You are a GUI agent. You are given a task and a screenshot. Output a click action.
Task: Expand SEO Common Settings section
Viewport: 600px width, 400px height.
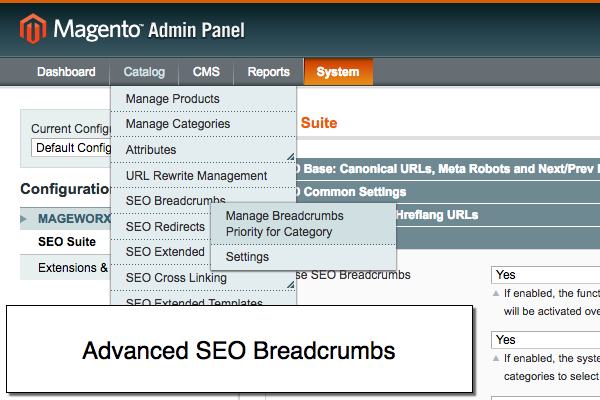pyautogui.click(x=448, y=192)
